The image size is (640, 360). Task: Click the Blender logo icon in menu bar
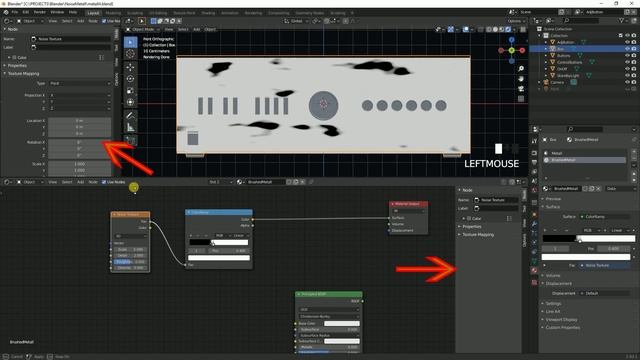coord(6,12)
